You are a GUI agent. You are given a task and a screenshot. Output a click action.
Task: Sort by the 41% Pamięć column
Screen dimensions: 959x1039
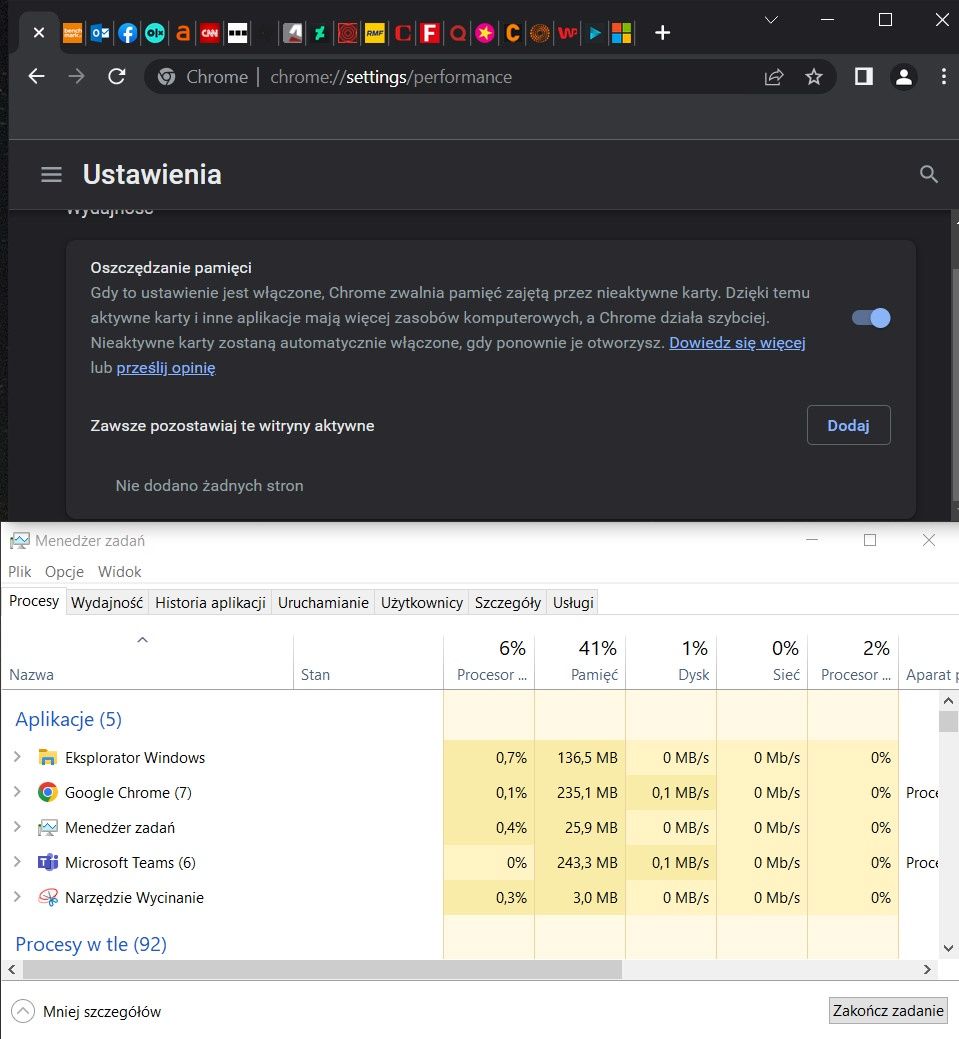[580, 661]
